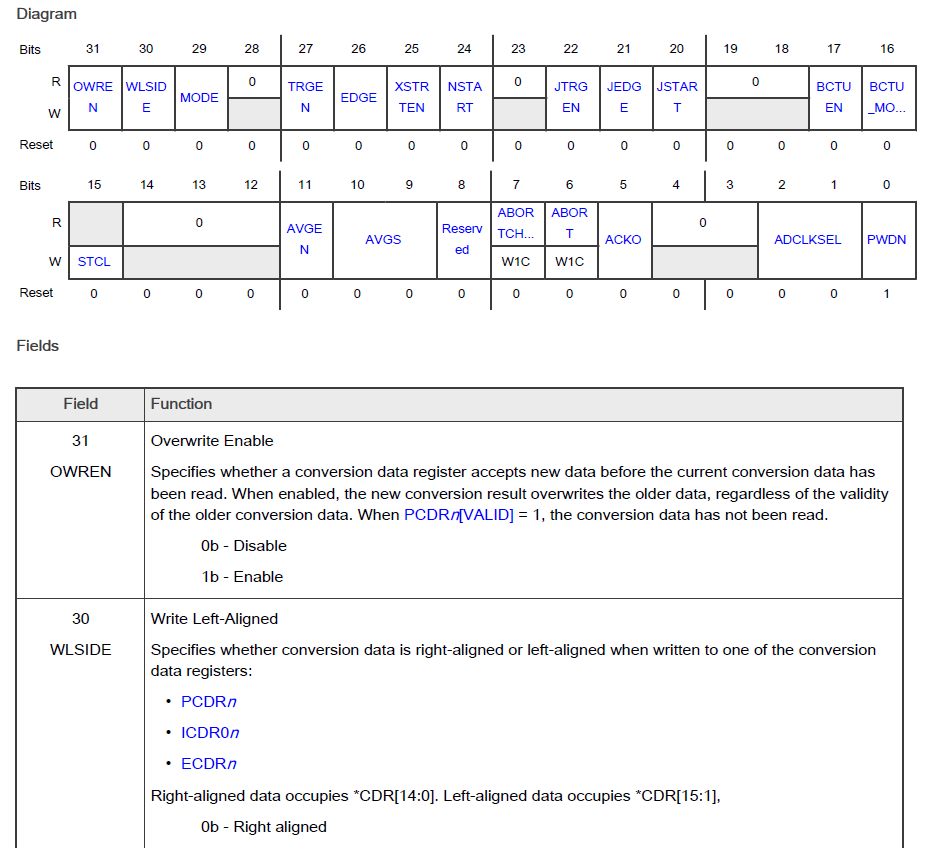946x855 pixels.
Task: Click bit number 15 in the diagram
Action: pos(94,185)
